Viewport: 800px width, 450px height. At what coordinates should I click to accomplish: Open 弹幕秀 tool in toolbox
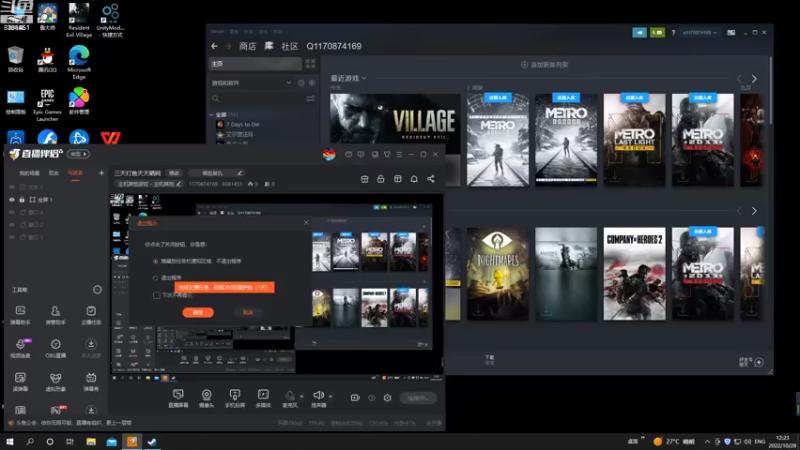point(91,382)
